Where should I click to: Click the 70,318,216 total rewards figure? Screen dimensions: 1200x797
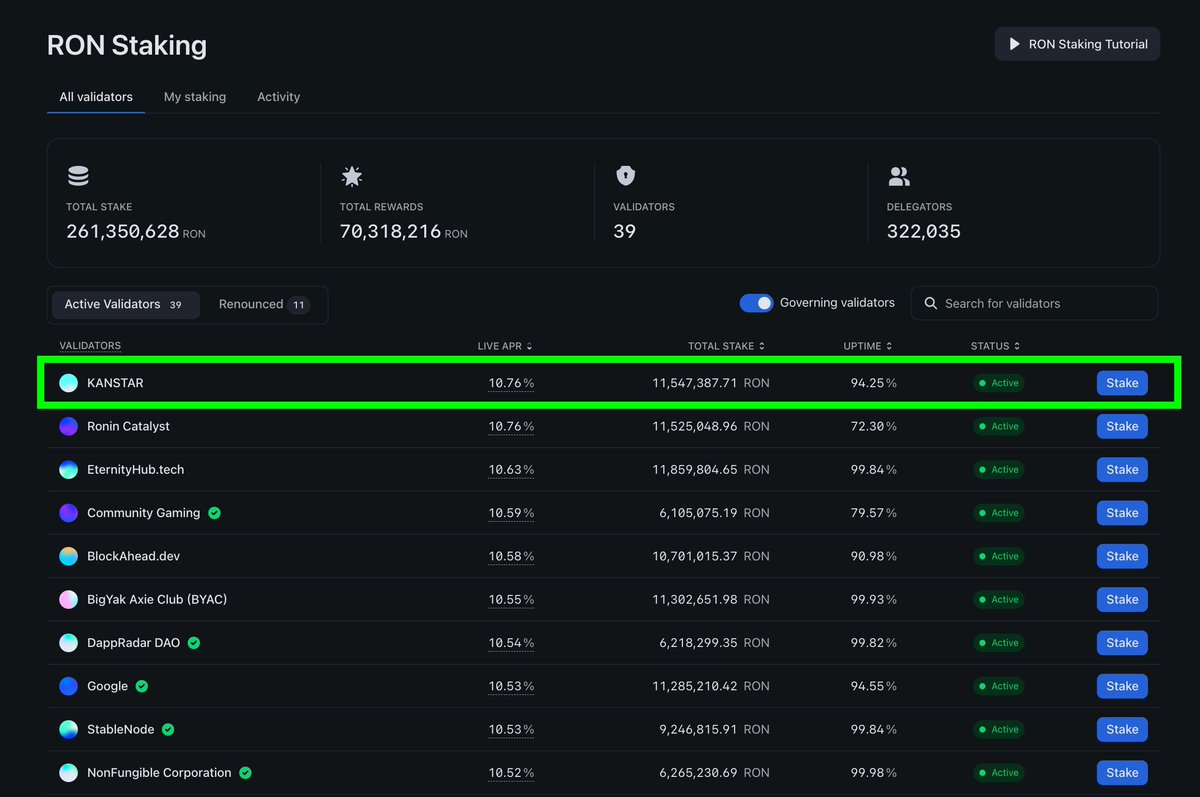(391, 232)
